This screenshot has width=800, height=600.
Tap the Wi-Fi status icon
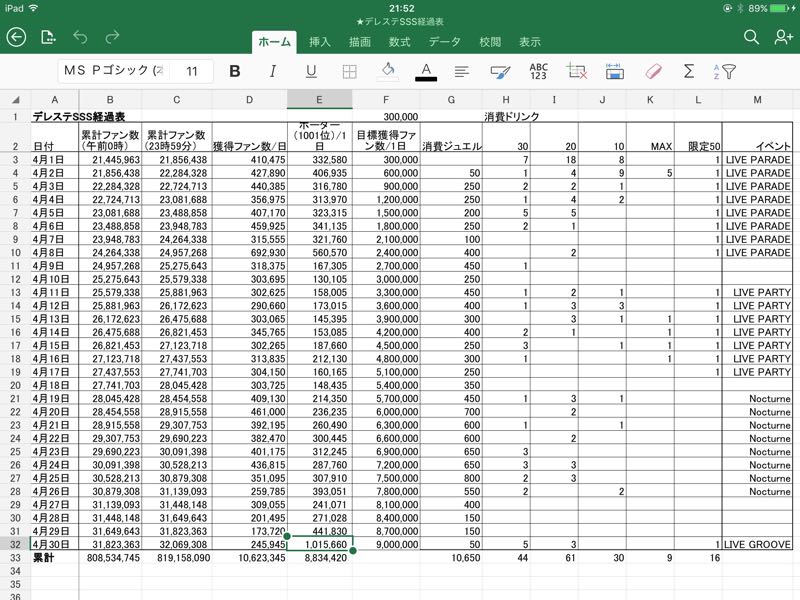coord(34,8)
